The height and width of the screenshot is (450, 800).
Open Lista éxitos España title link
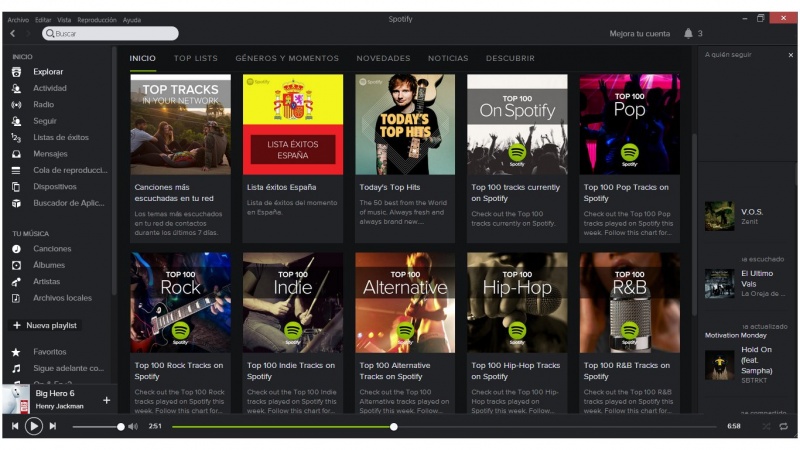(282, 187)
